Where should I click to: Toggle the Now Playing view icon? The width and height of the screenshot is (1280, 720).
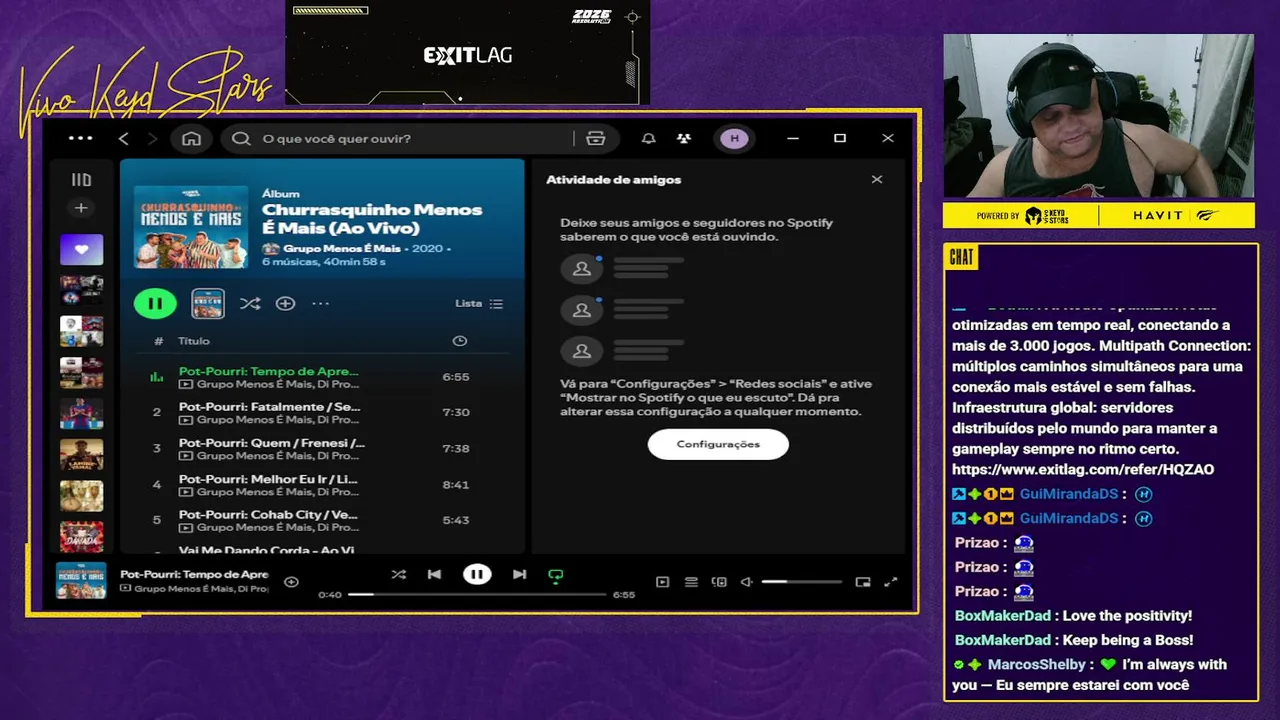click(x=662, y=582)
